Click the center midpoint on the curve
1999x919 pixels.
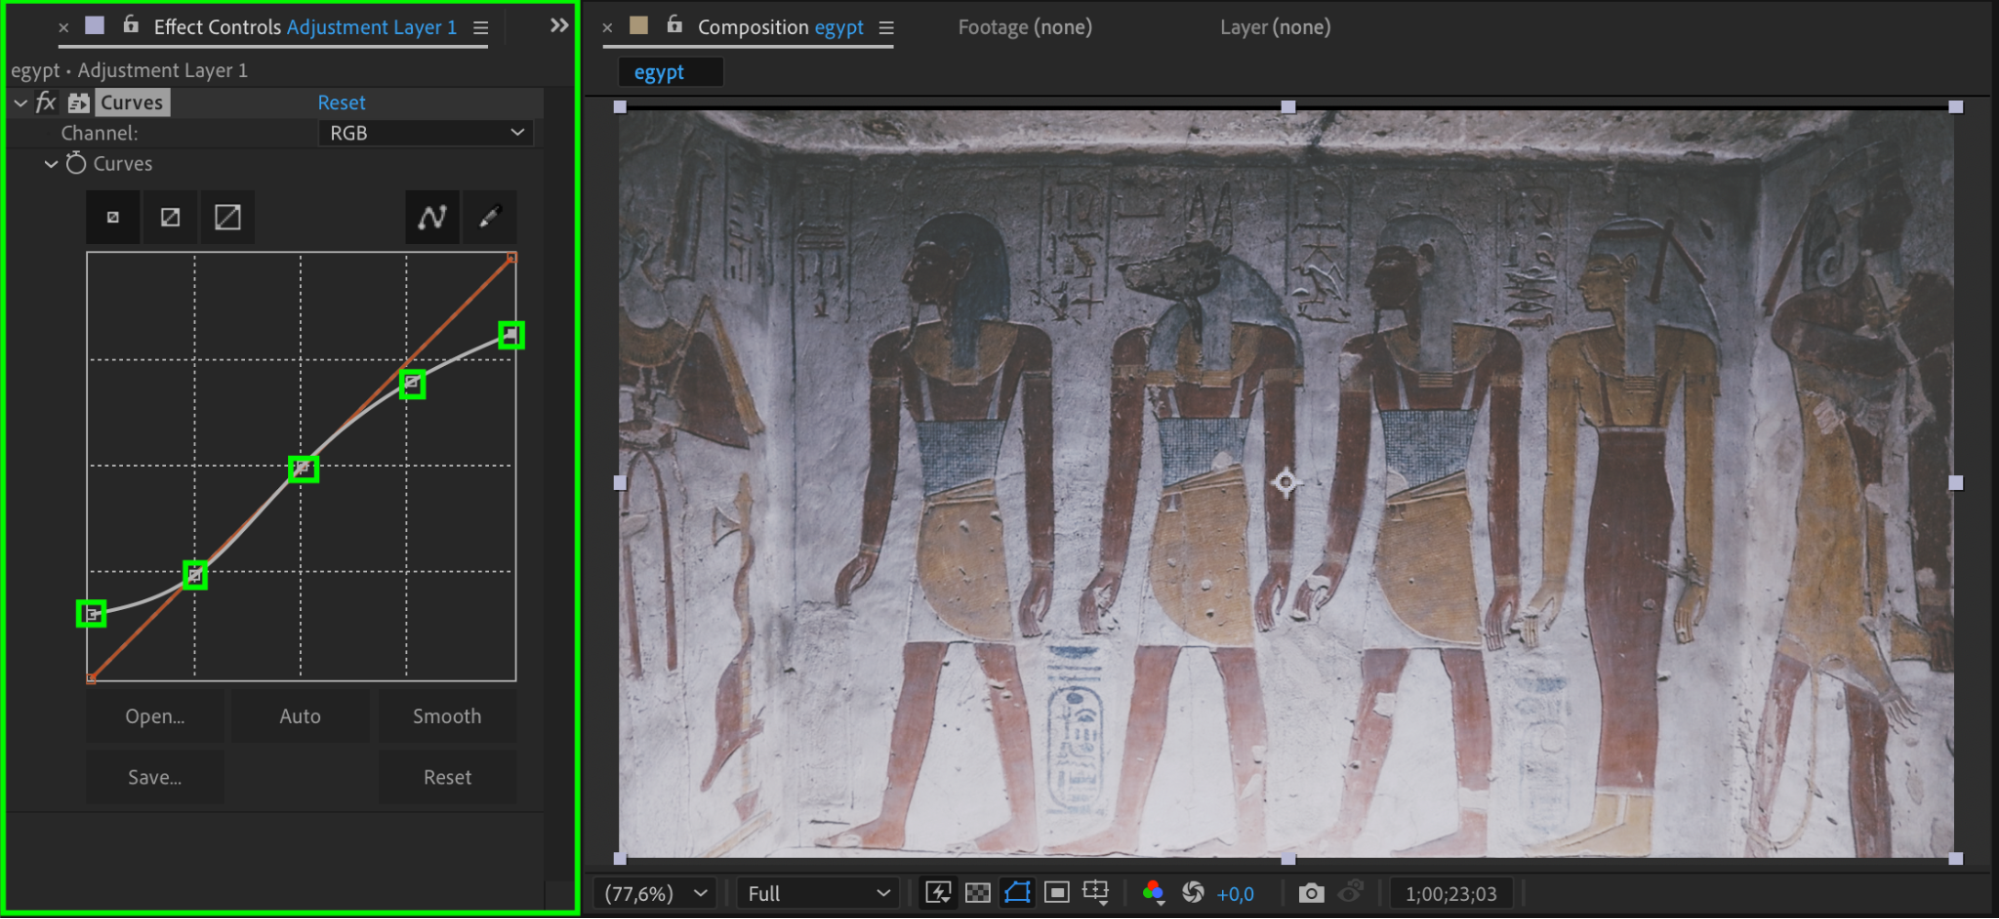point(303,468)
